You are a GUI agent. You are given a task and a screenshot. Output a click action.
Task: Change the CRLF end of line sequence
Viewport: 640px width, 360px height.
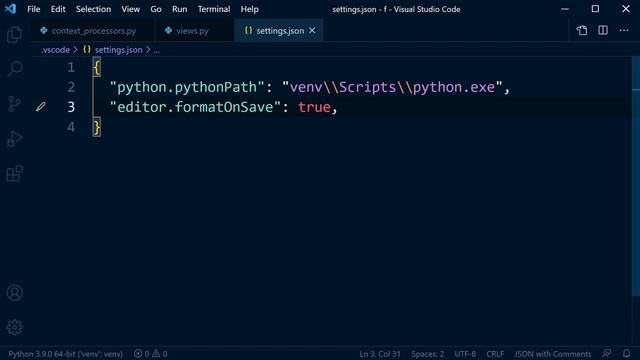tap(495, 354)
